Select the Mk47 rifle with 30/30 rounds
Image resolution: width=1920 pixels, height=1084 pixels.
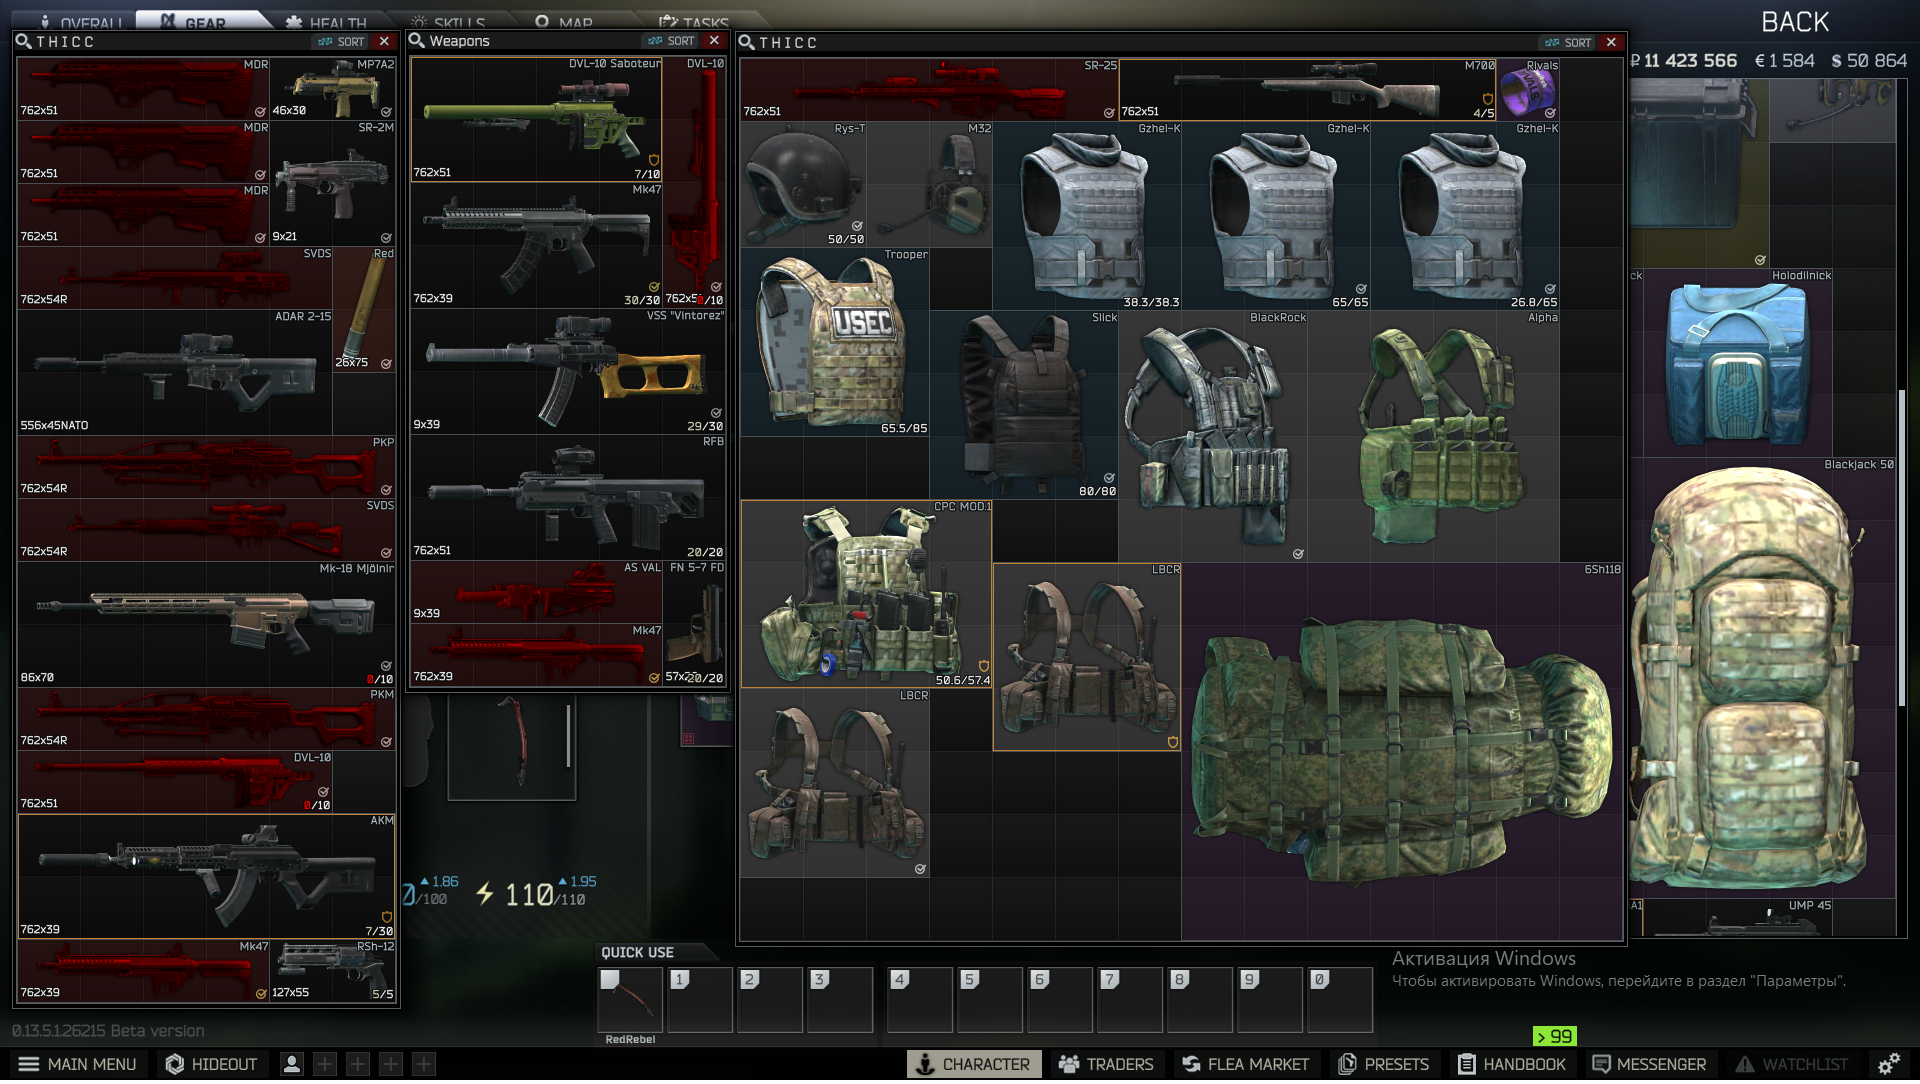click(x=537, y=245)
